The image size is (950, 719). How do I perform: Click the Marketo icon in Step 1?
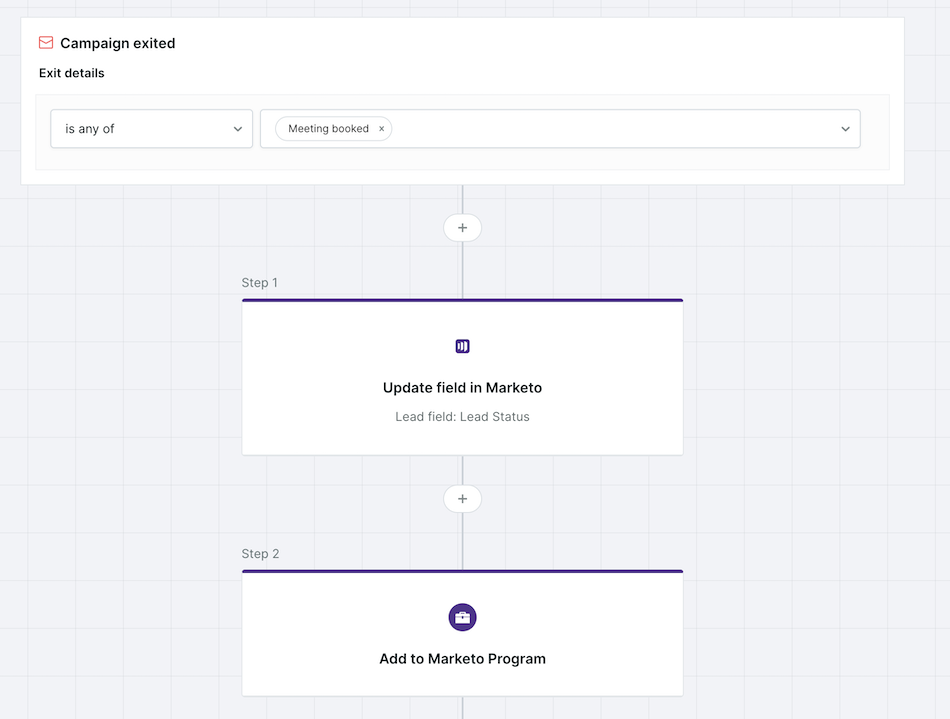[462, 346]
